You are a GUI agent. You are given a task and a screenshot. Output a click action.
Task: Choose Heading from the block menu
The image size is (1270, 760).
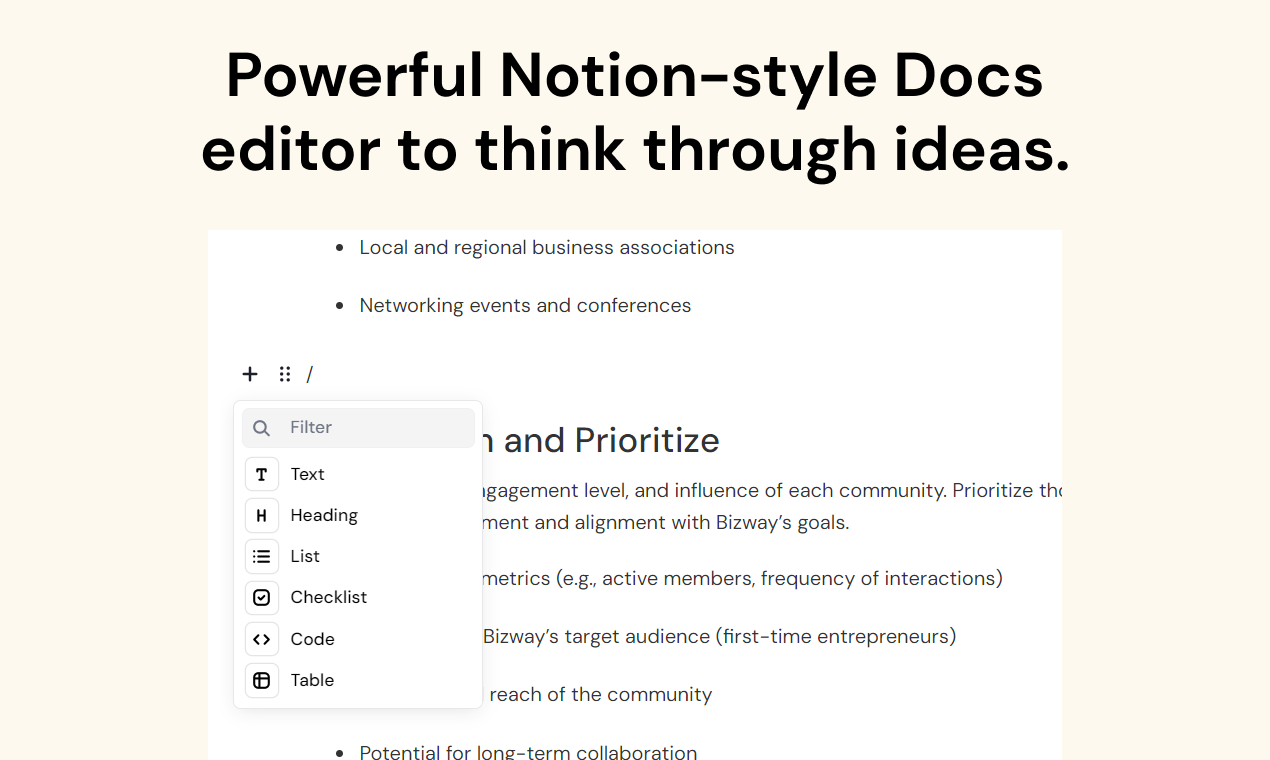coord(358,515)
